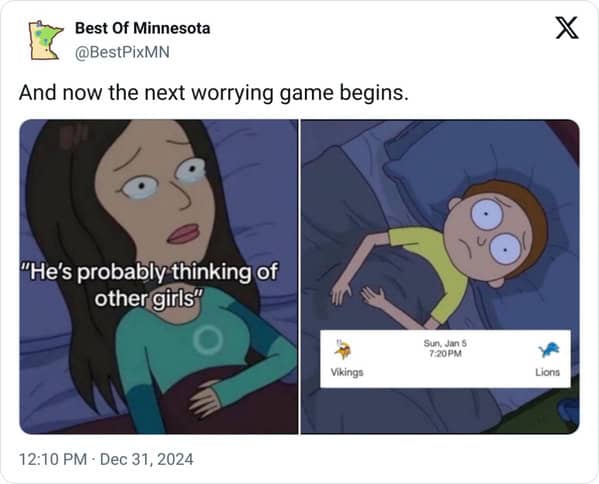Click the X logo icon
This screenshot has width=599, height=484.
(567, 28)
